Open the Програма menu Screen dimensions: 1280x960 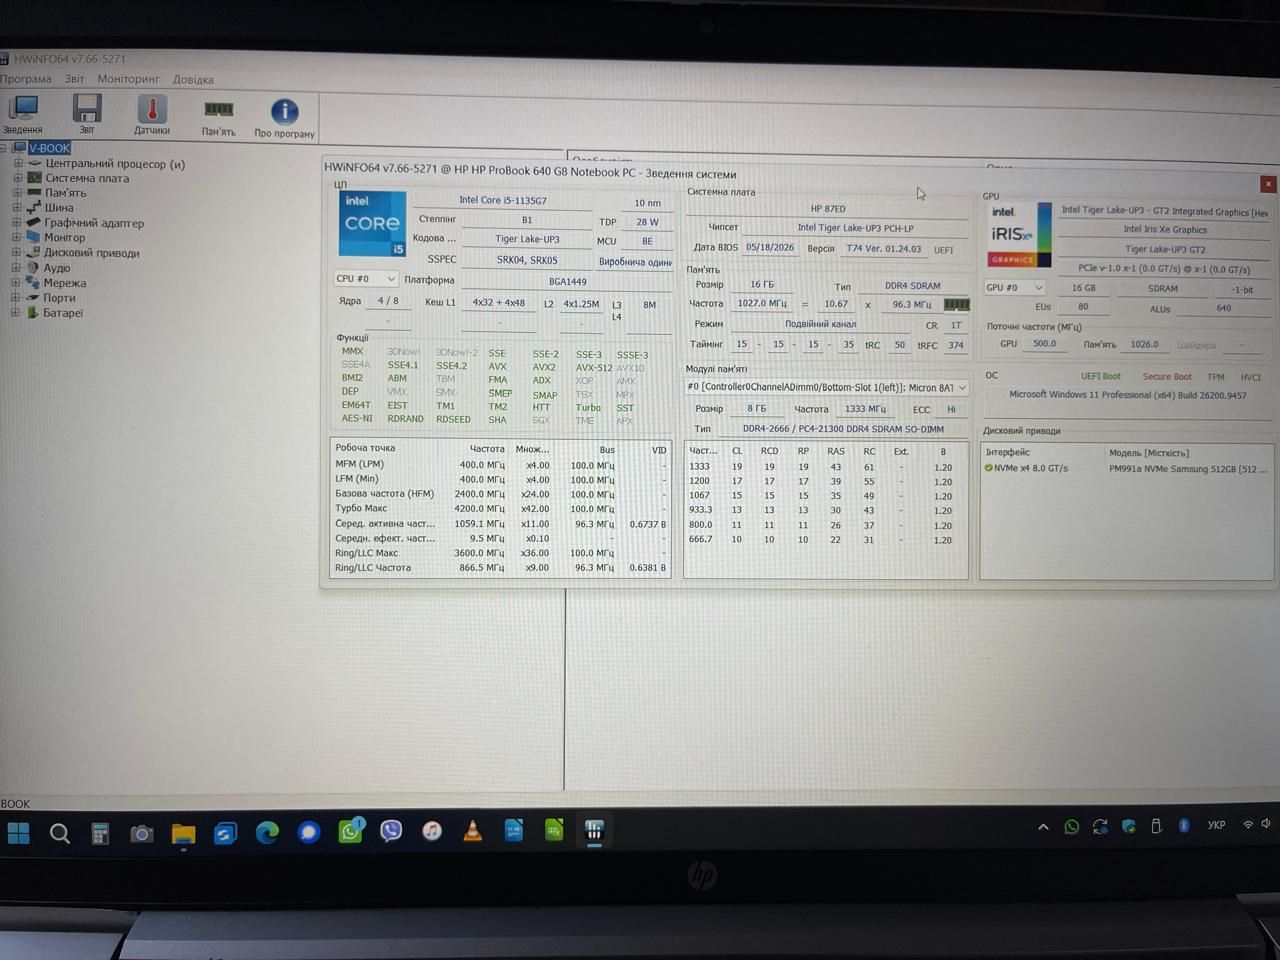pyautogui.click(x=26, y=79)
